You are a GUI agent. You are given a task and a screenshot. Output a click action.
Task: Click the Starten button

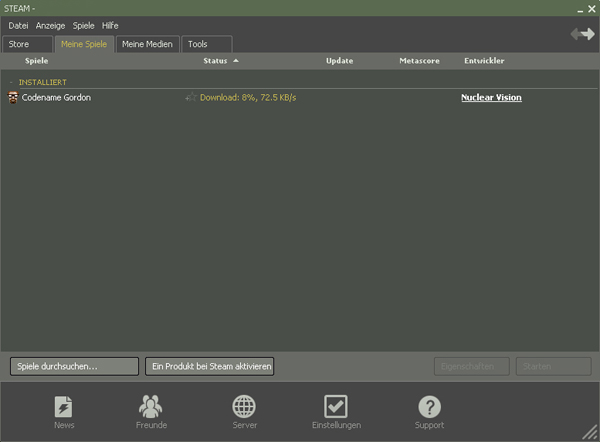point(553,366)
